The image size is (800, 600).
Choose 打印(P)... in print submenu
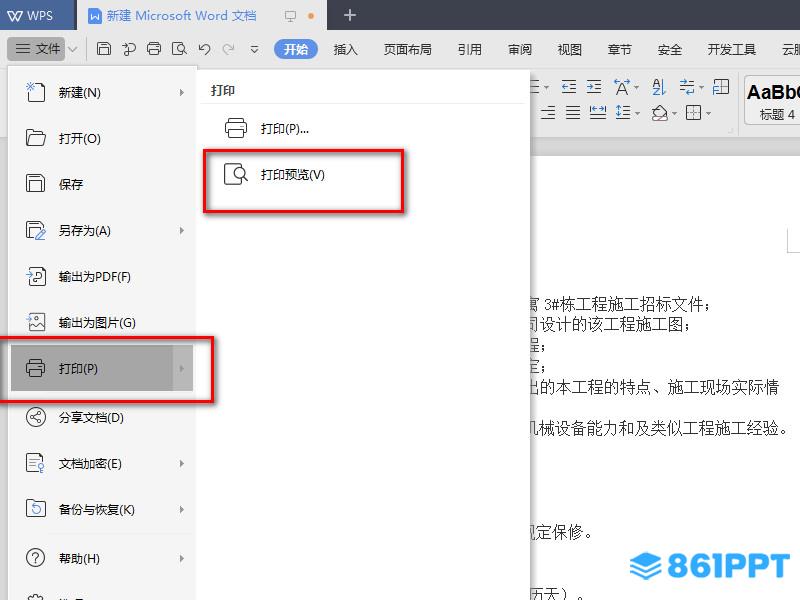362,129
